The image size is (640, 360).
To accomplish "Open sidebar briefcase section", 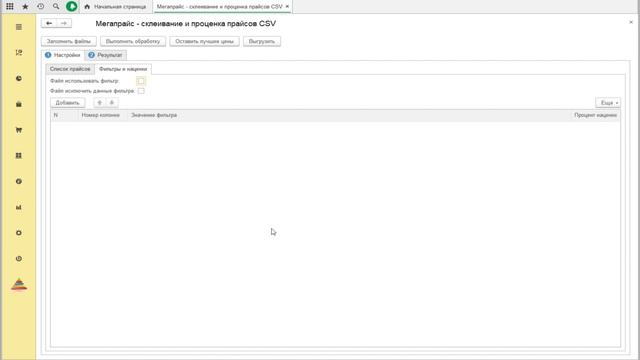I will click(x=19, y=104).
